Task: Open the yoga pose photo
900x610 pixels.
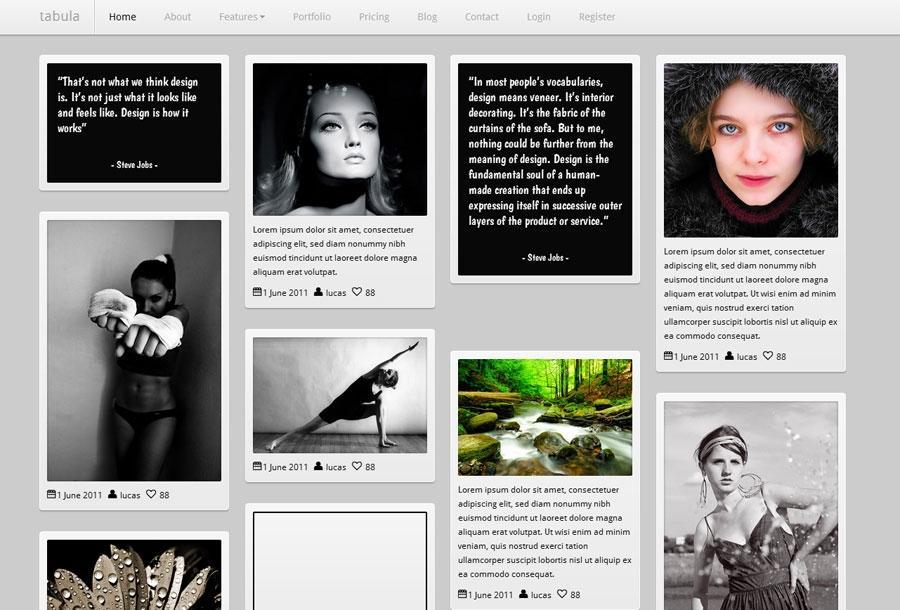Action: coord(340,395)
